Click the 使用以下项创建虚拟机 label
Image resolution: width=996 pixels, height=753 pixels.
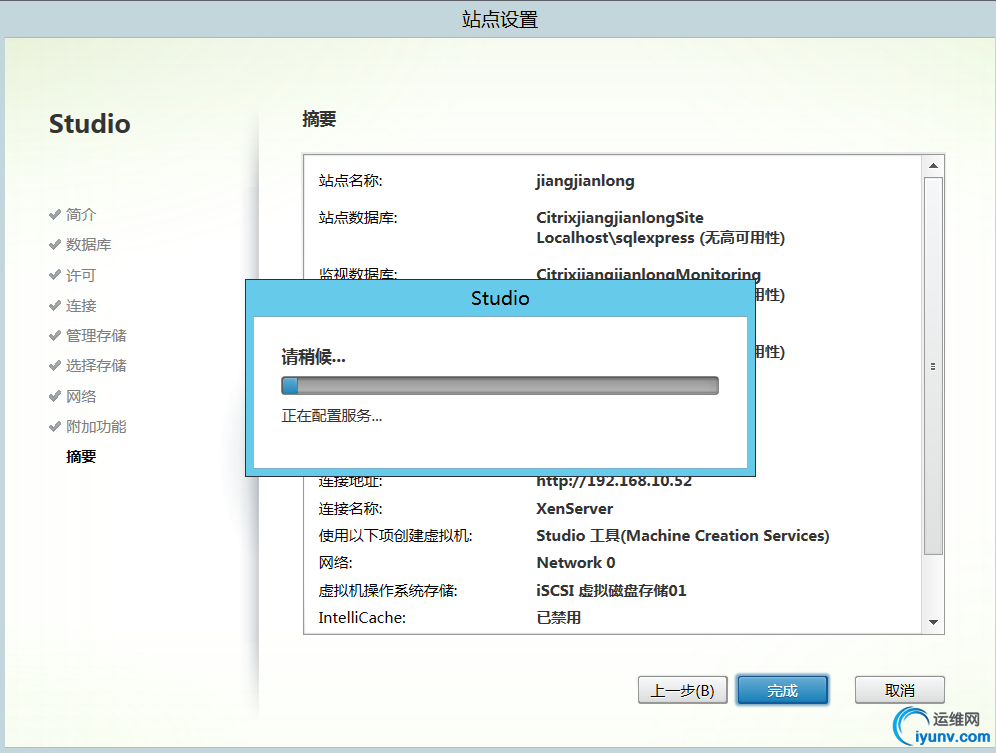(396, 536)
